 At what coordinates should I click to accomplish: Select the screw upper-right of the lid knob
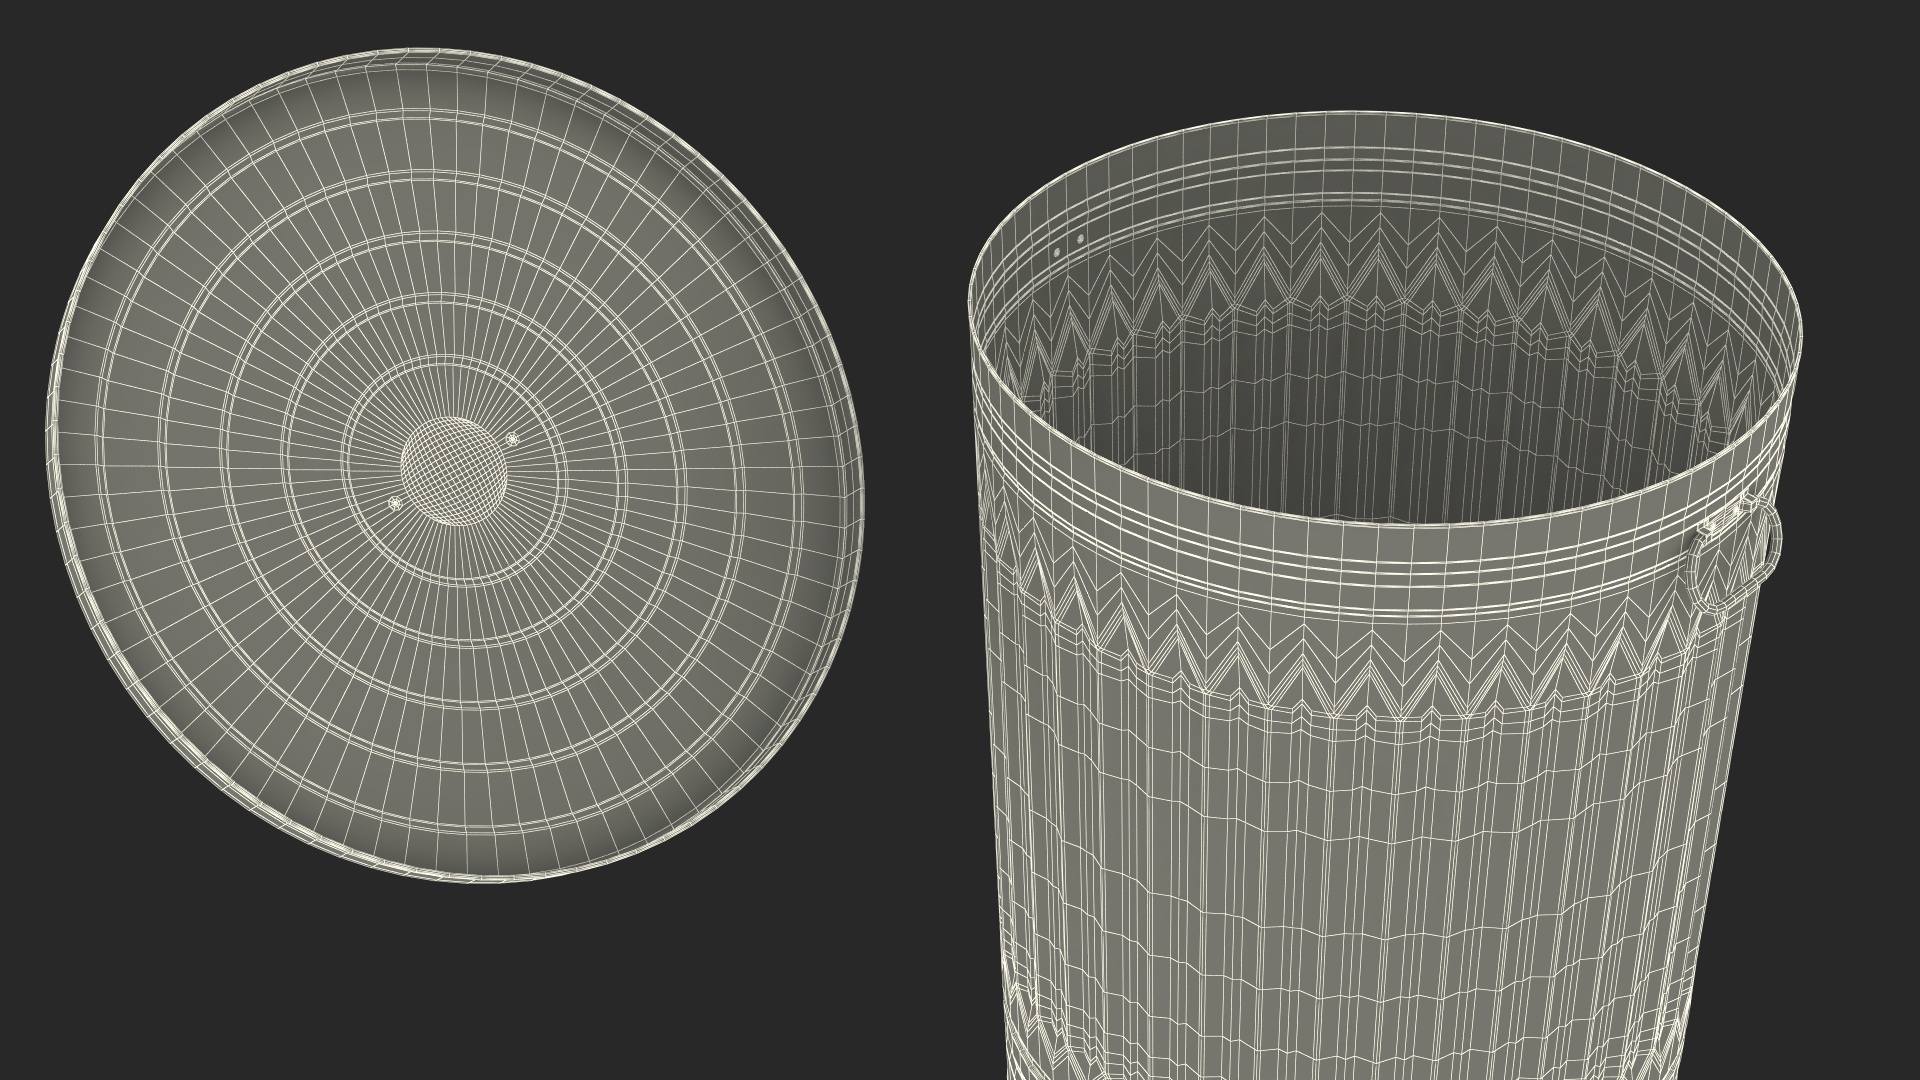tap(513, 439)
